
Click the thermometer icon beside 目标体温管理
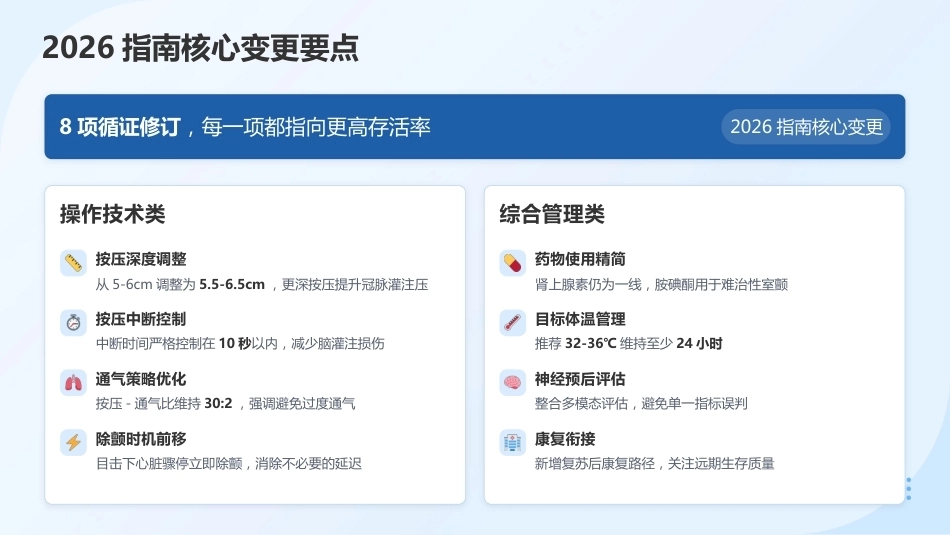point(513,323)
